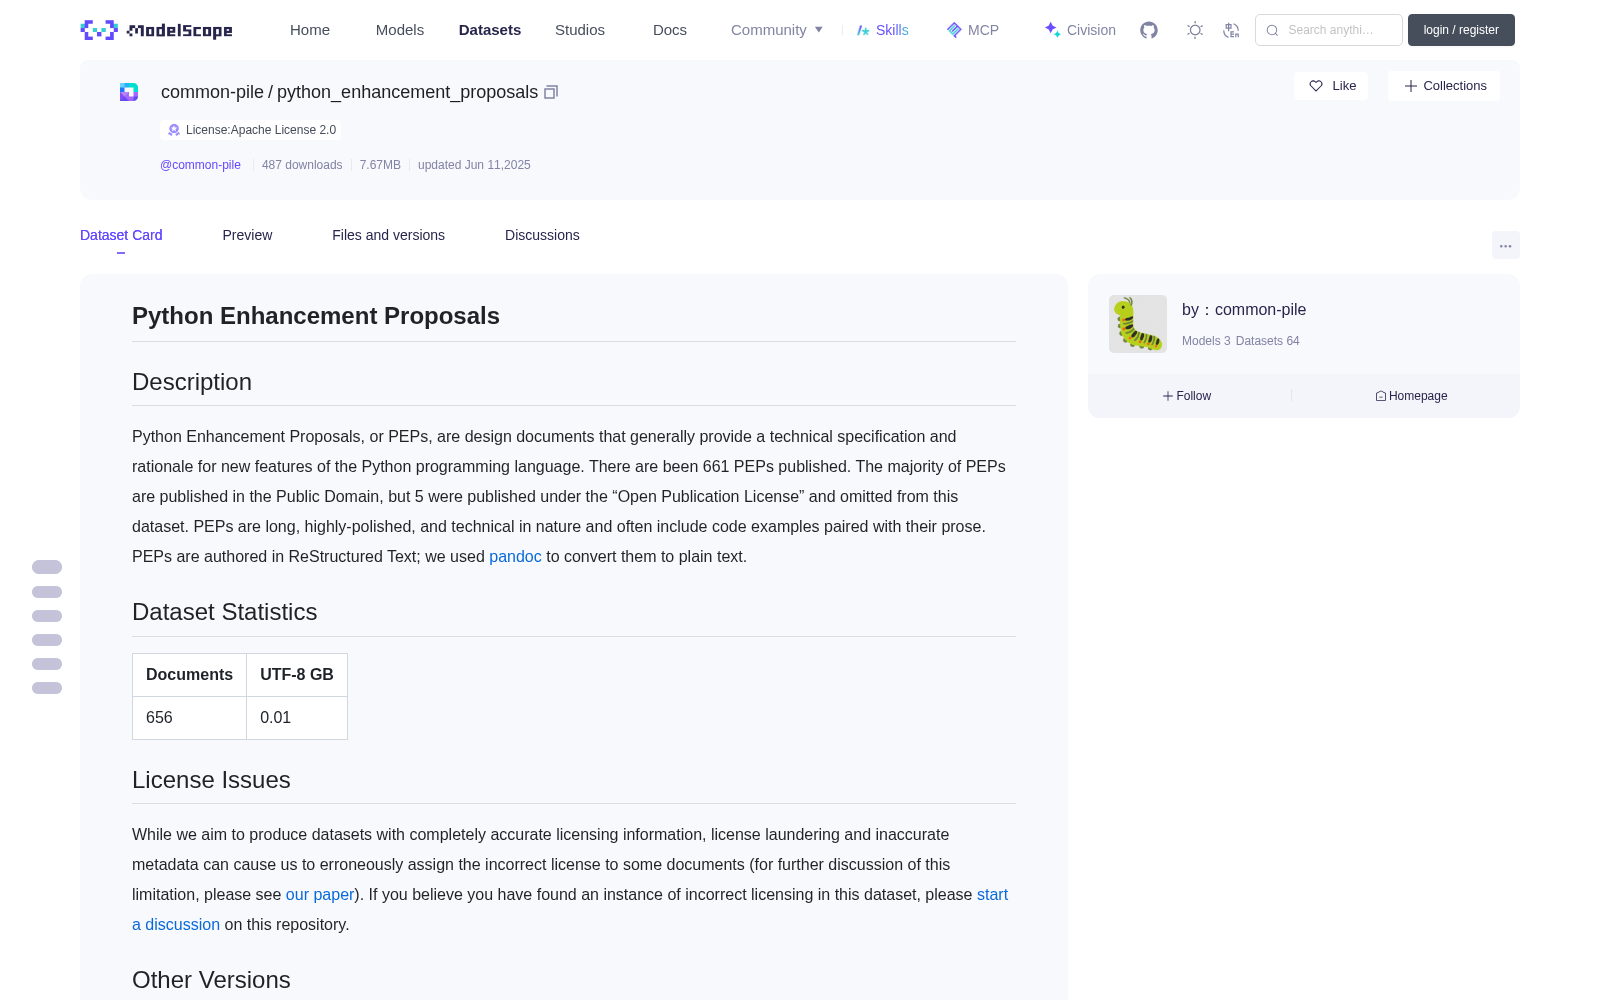Screen dimensions: 1600x1000
Task: Like the dataset with the heart button
Action: [x=1331, y=86]
